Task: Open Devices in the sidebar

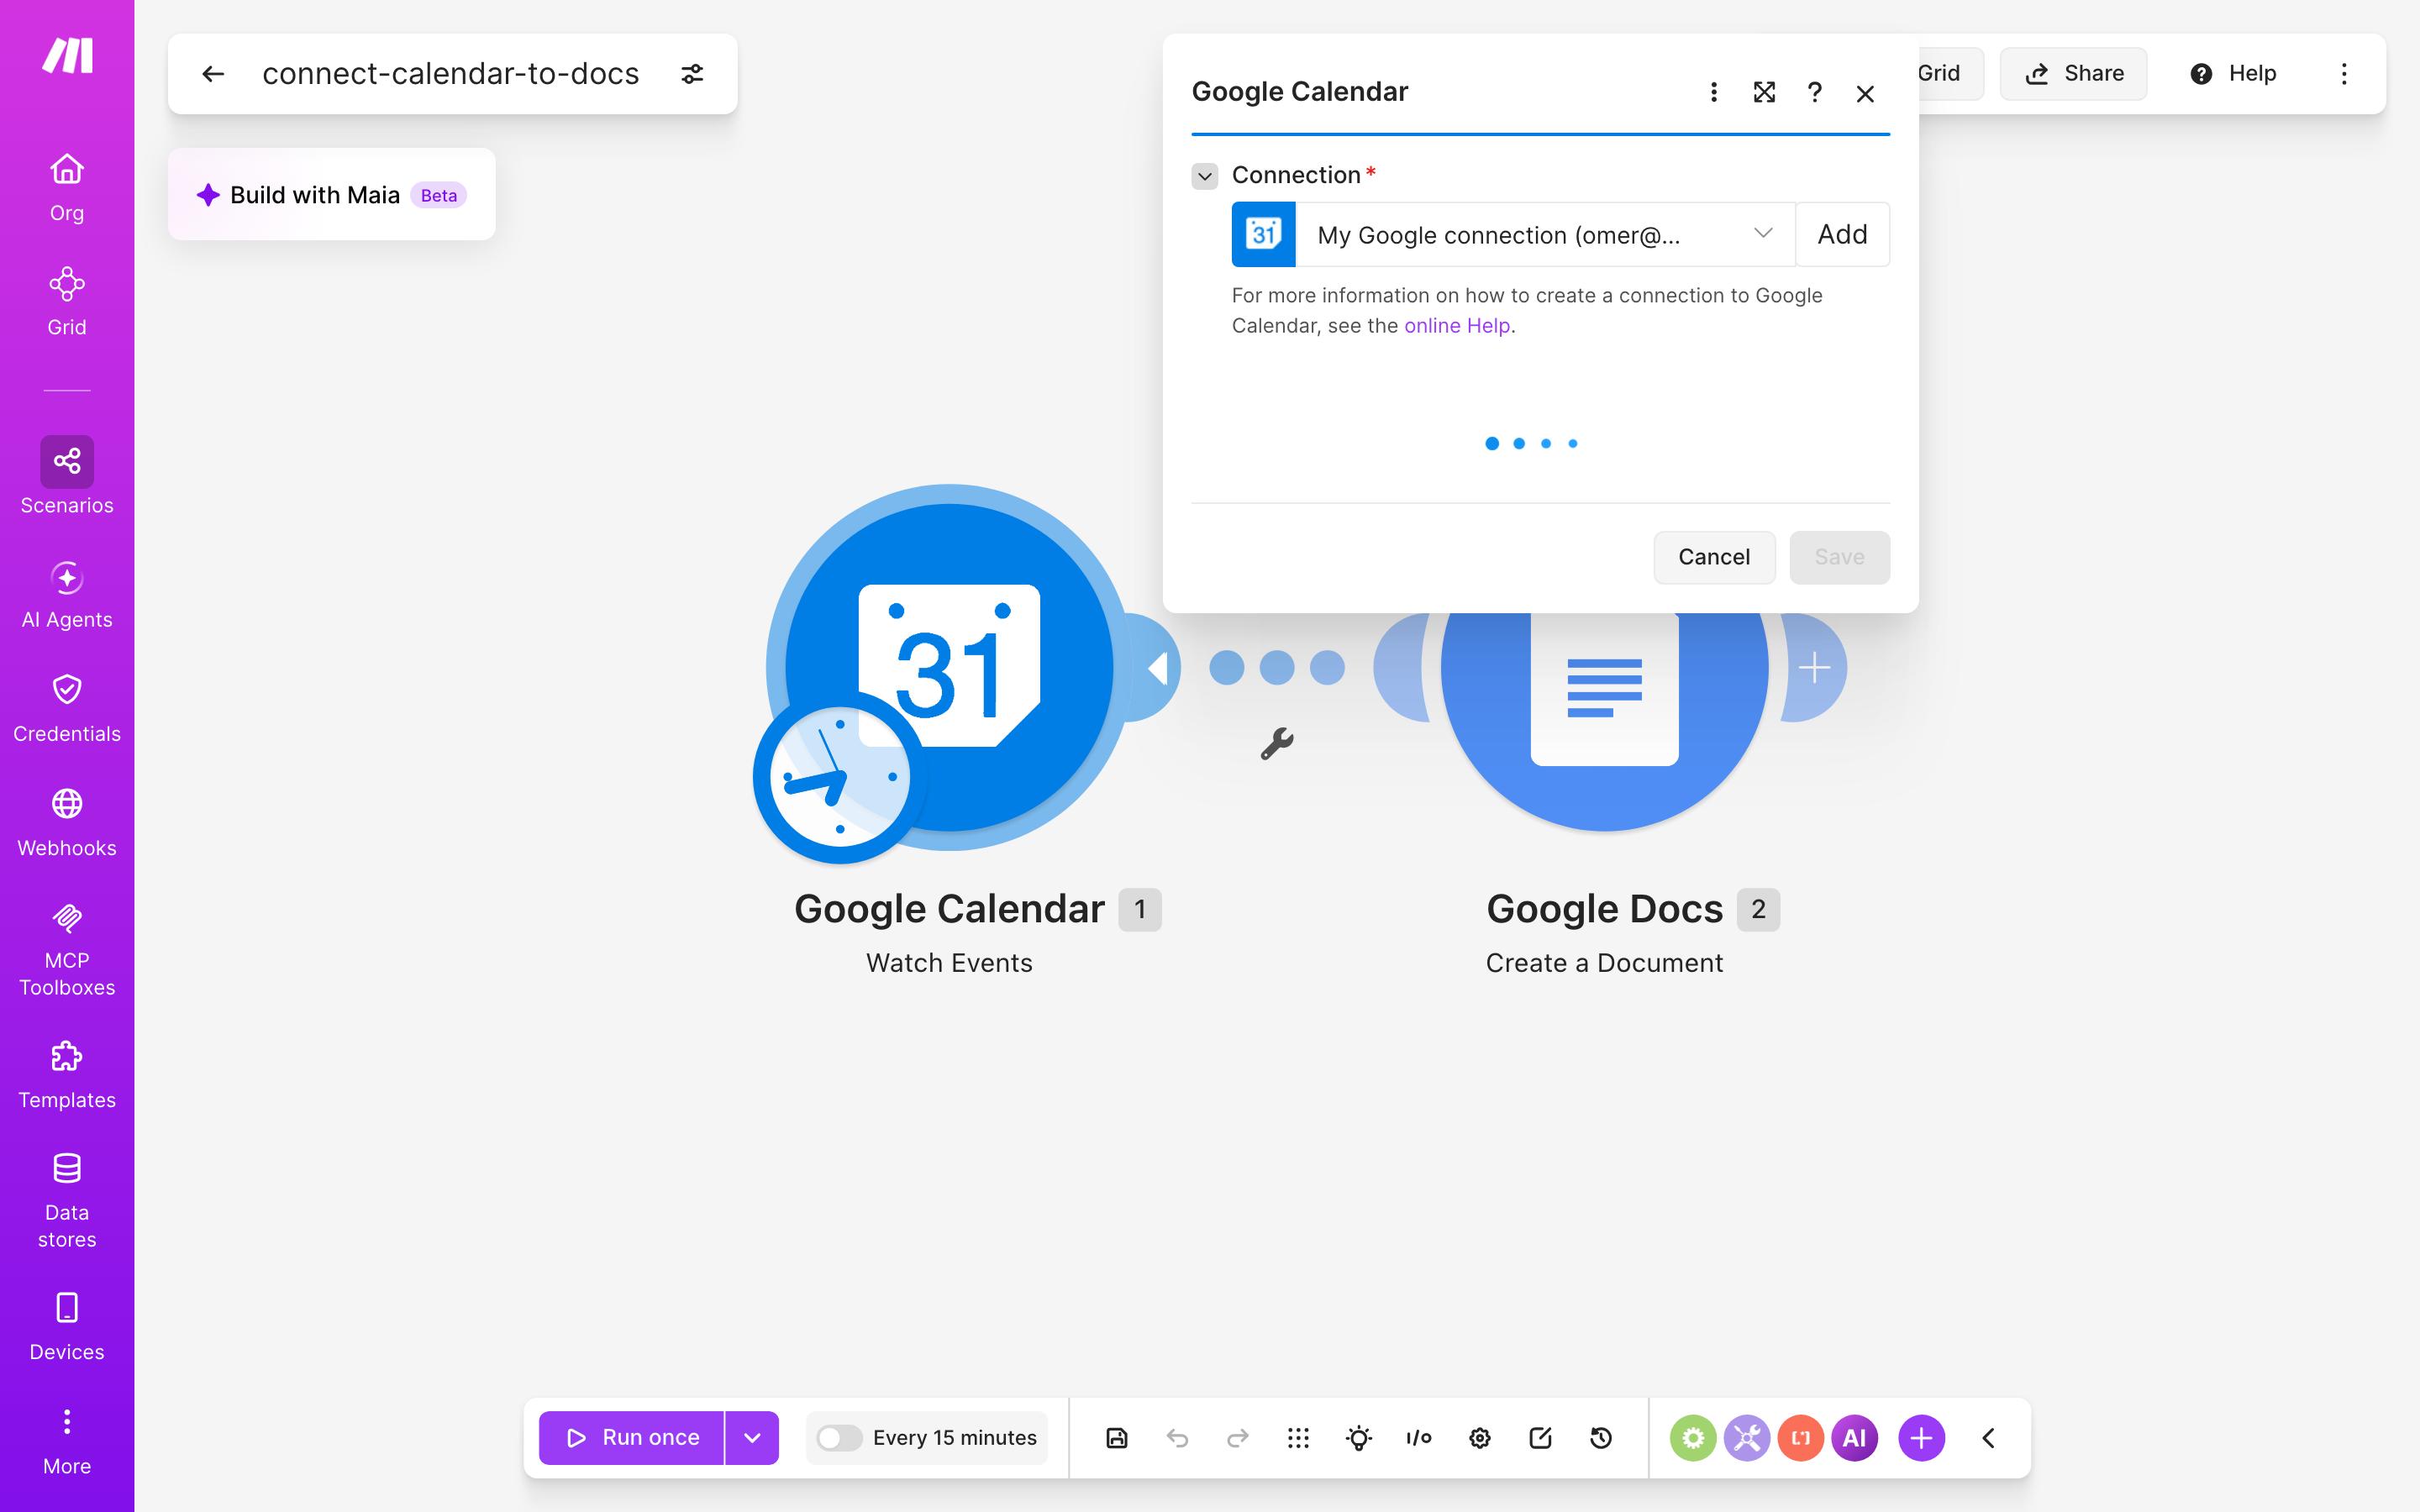Action: tap(67, 1327)
